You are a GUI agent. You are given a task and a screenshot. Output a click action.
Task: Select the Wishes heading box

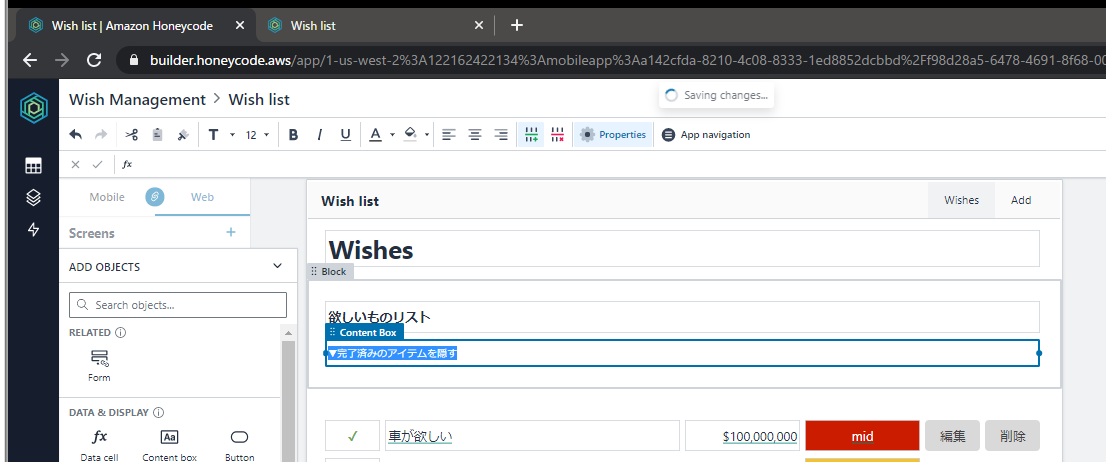682,248
